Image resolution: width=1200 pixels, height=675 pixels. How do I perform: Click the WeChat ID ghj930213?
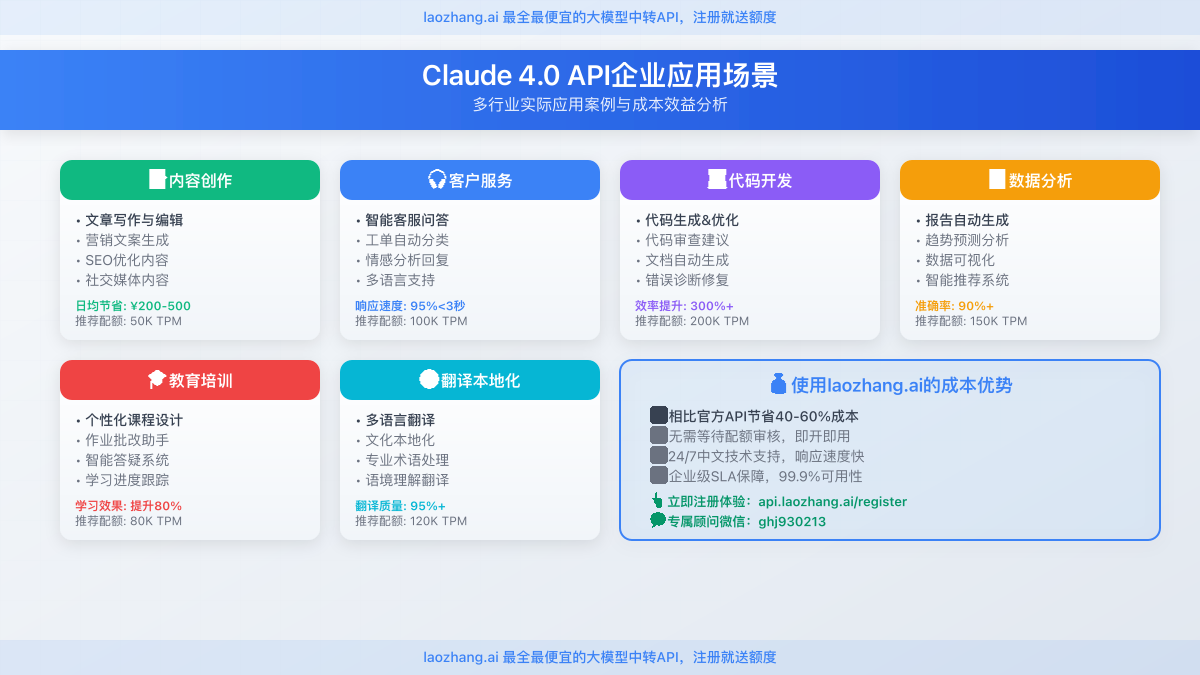pyautogui.click(x=792, y=521)
